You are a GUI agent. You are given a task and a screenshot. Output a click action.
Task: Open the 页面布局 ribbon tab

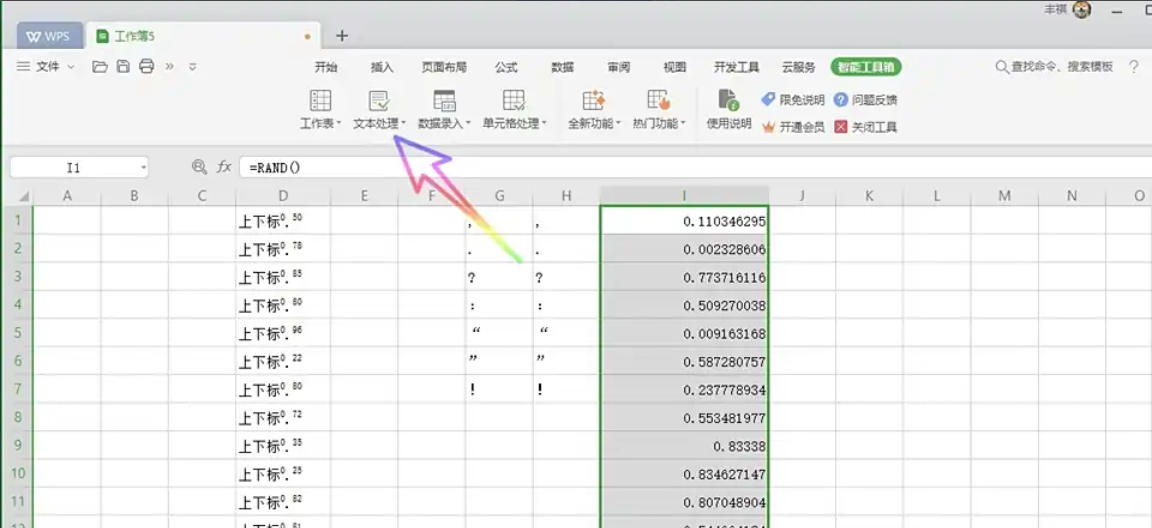444,67
